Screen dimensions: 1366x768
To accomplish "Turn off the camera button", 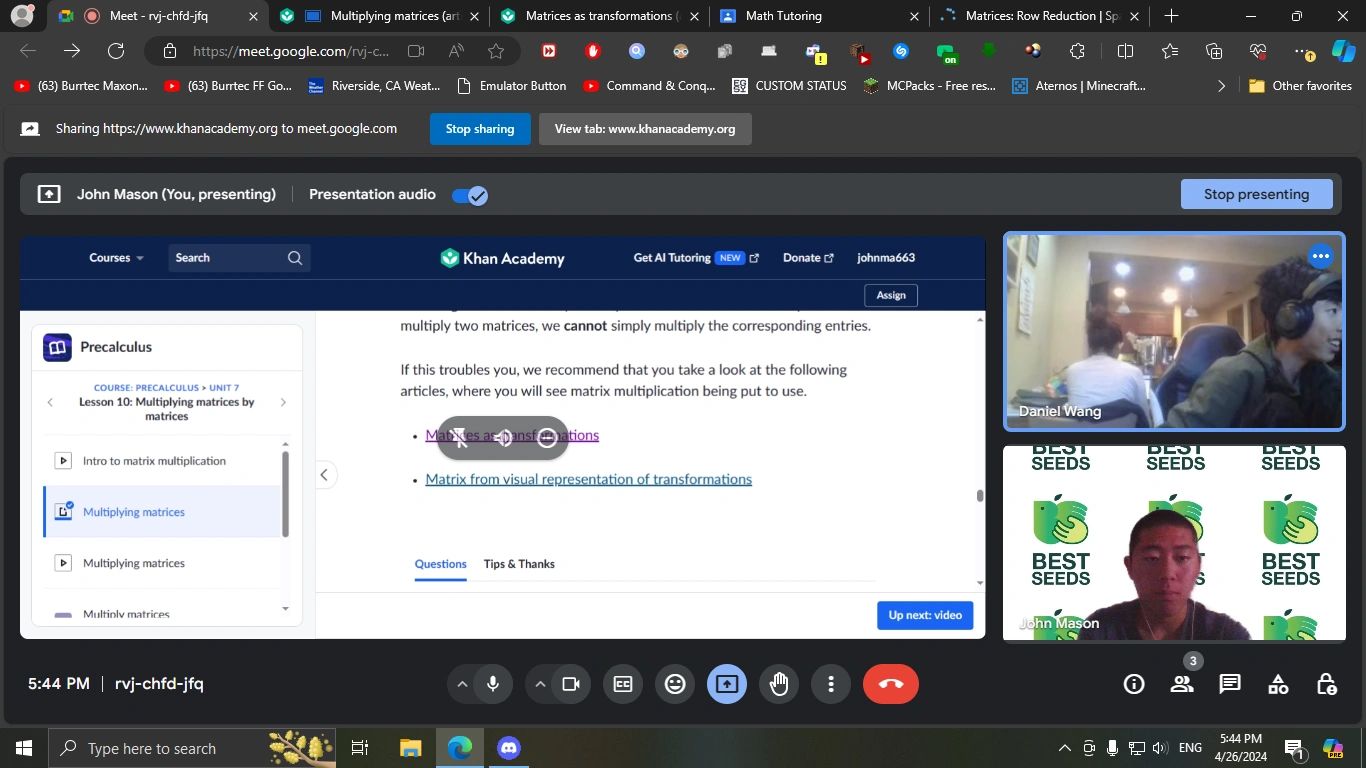I will pyautogui.click(x=571, y=684).
